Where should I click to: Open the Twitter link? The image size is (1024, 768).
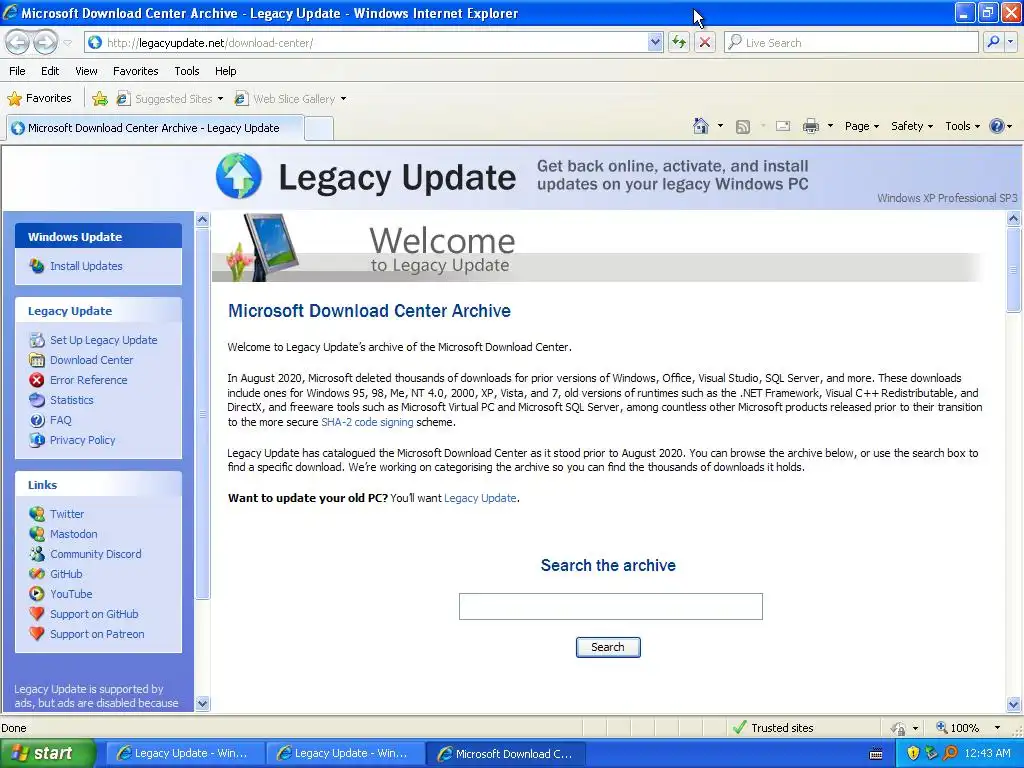[x=67, y=514]
